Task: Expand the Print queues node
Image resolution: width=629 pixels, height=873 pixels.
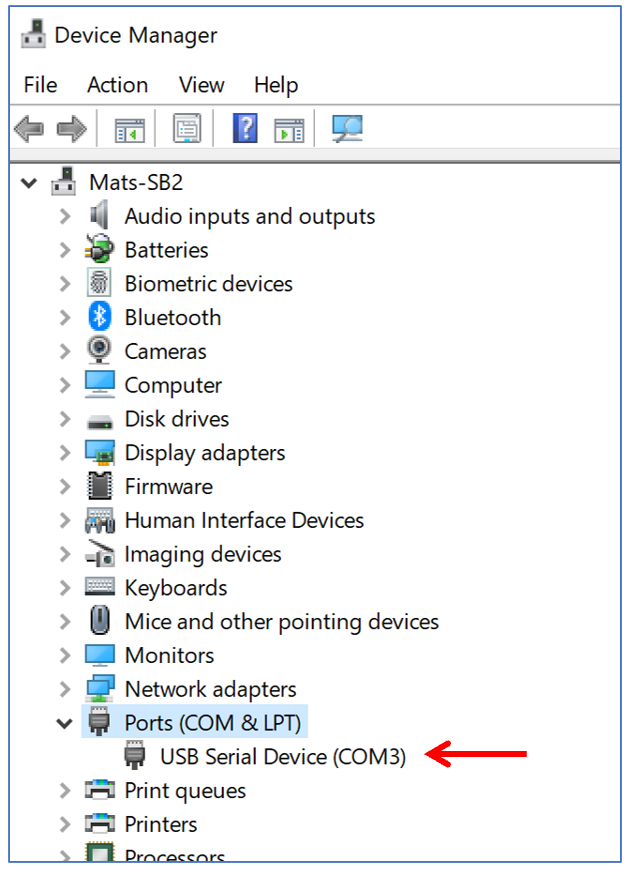Action: pos(66,791)
